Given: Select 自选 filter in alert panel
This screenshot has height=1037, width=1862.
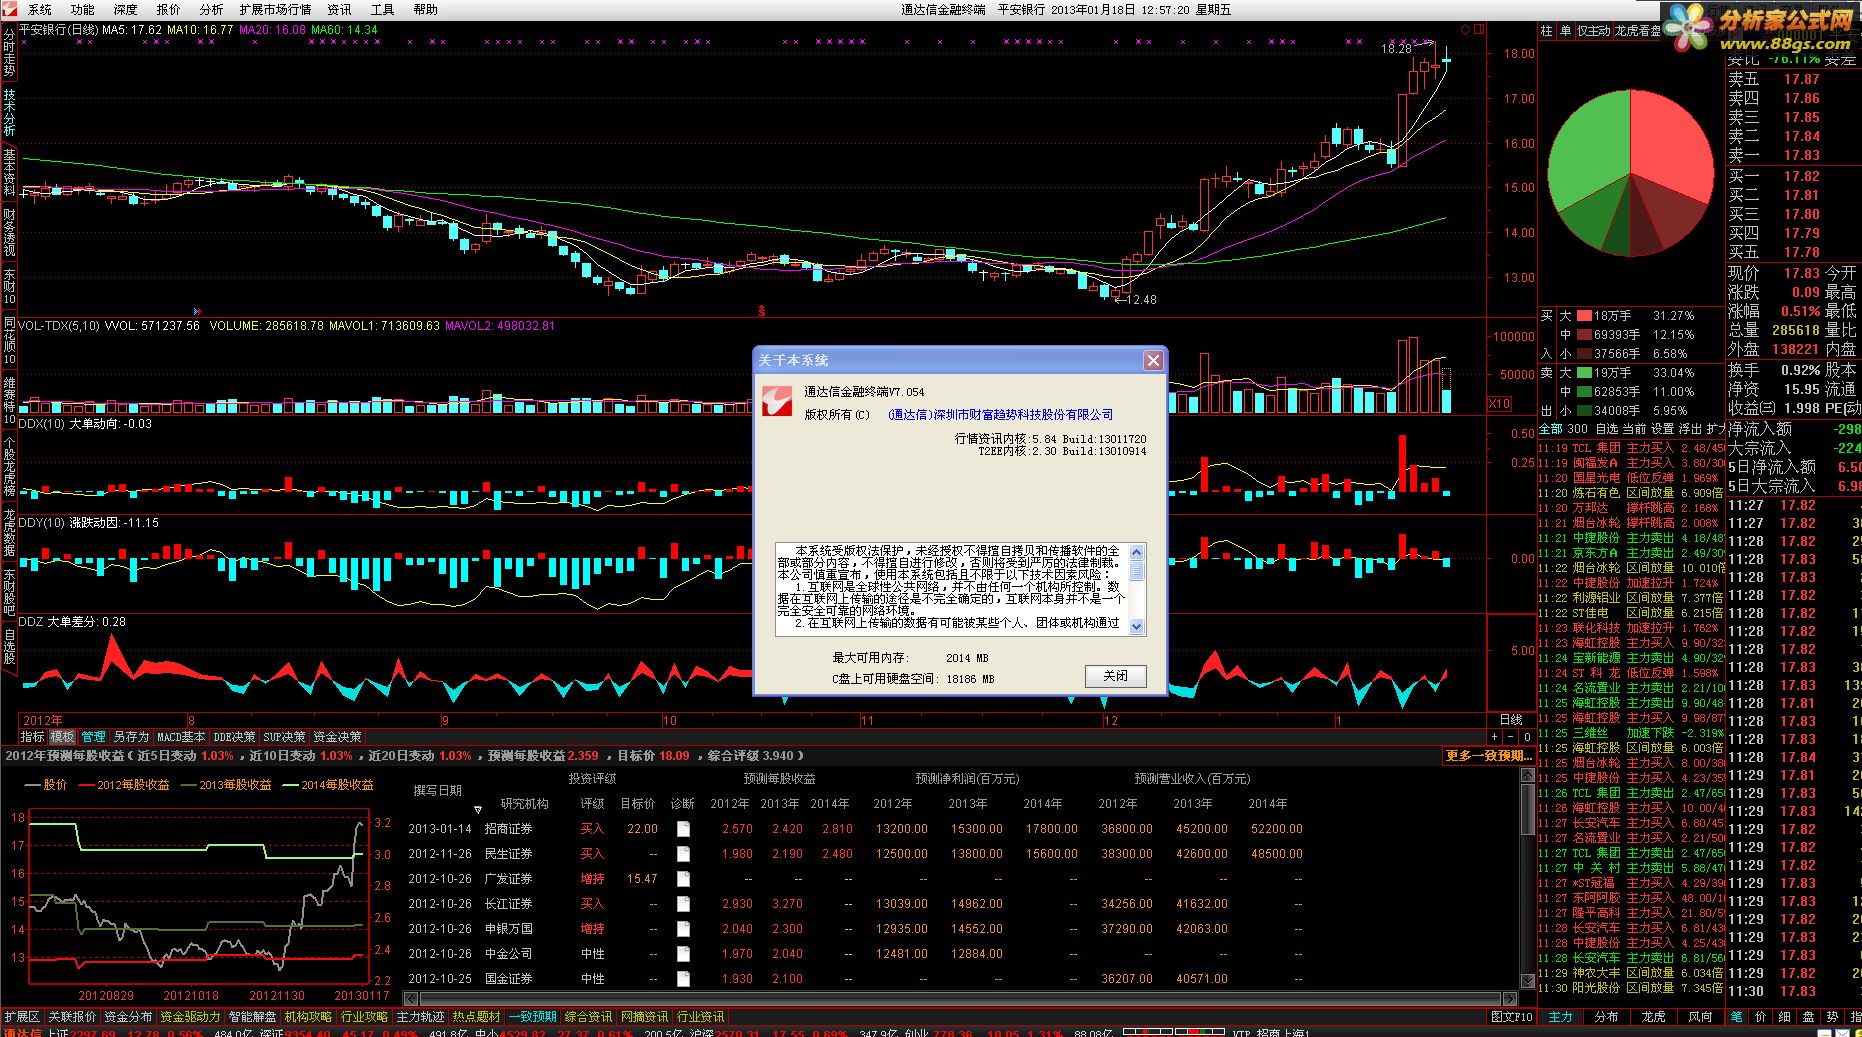Looking at the screenshot, I should (1607, 429).
